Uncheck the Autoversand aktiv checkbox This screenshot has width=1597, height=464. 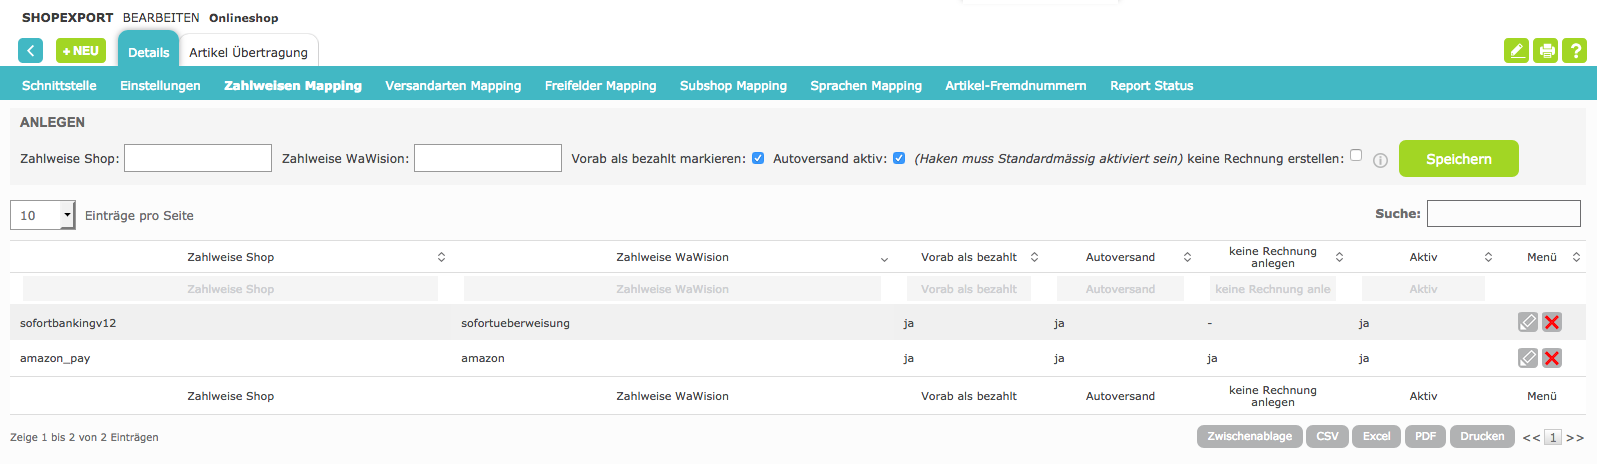[x=899, y=158]
